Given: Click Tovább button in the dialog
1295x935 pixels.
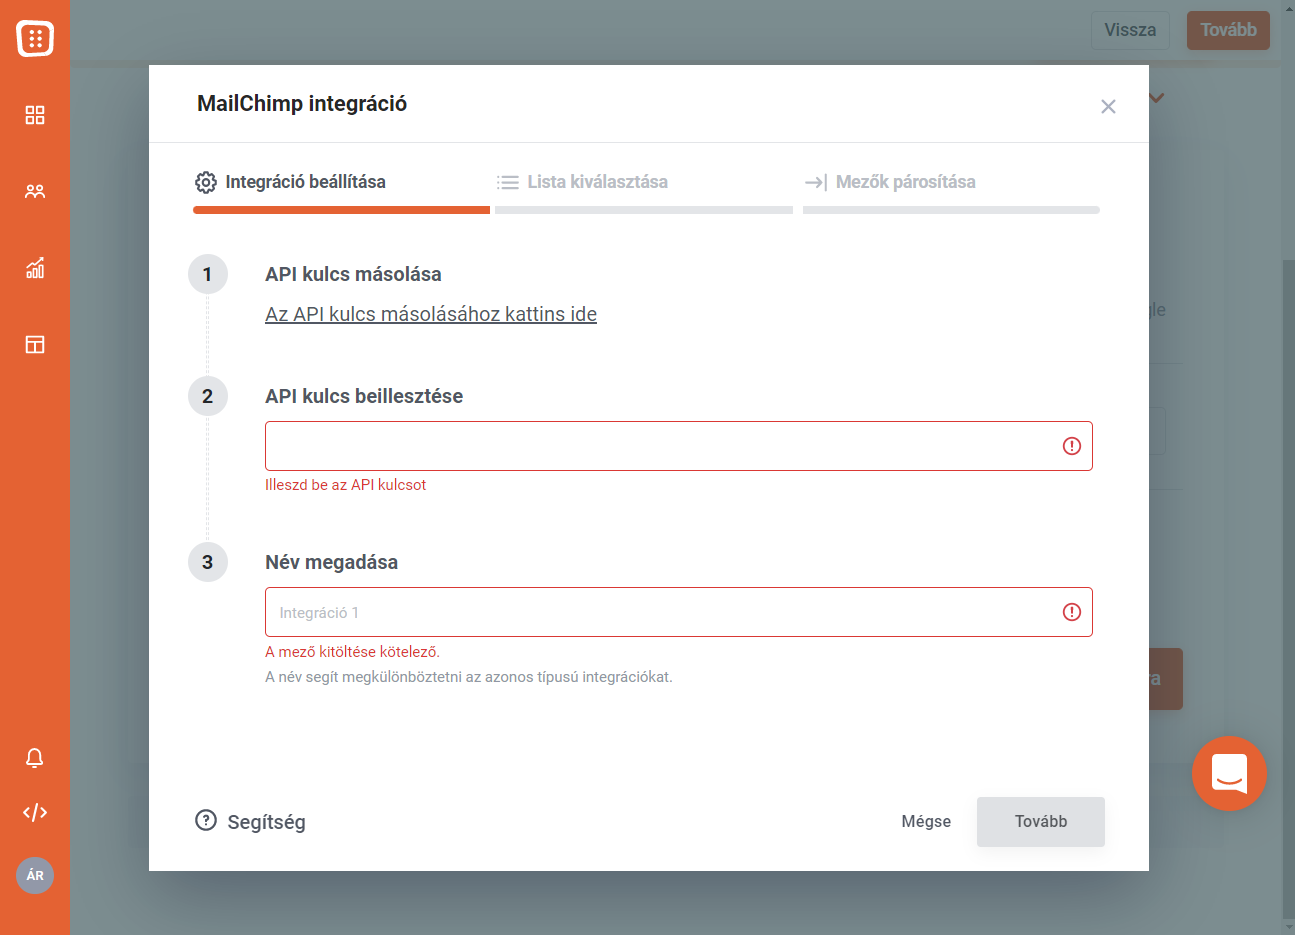Looking at the screenshot, I should (1041, 821).
